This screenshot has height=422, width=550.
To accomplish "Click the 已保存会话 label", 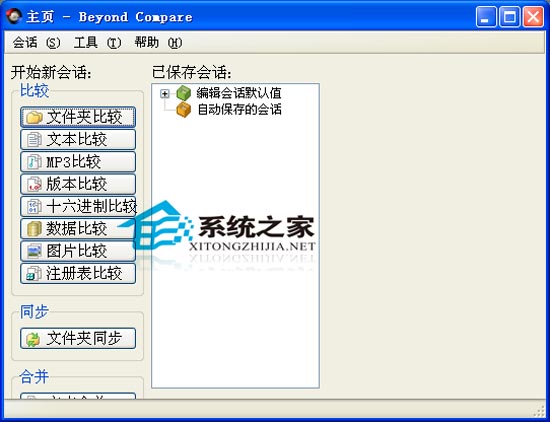I will click(x=192, y=73).
